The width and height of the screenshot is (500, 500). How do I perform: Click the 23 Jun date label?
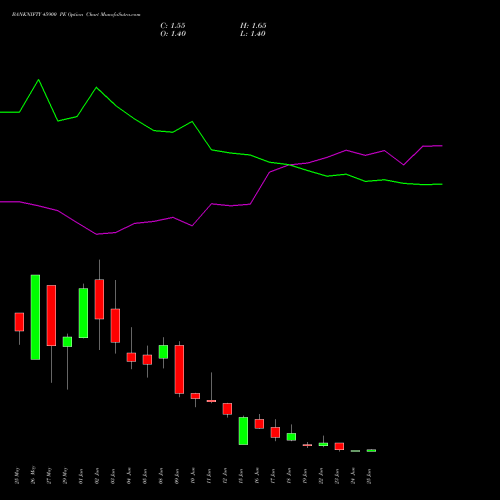pyautogui.click(x=337, y=476)
